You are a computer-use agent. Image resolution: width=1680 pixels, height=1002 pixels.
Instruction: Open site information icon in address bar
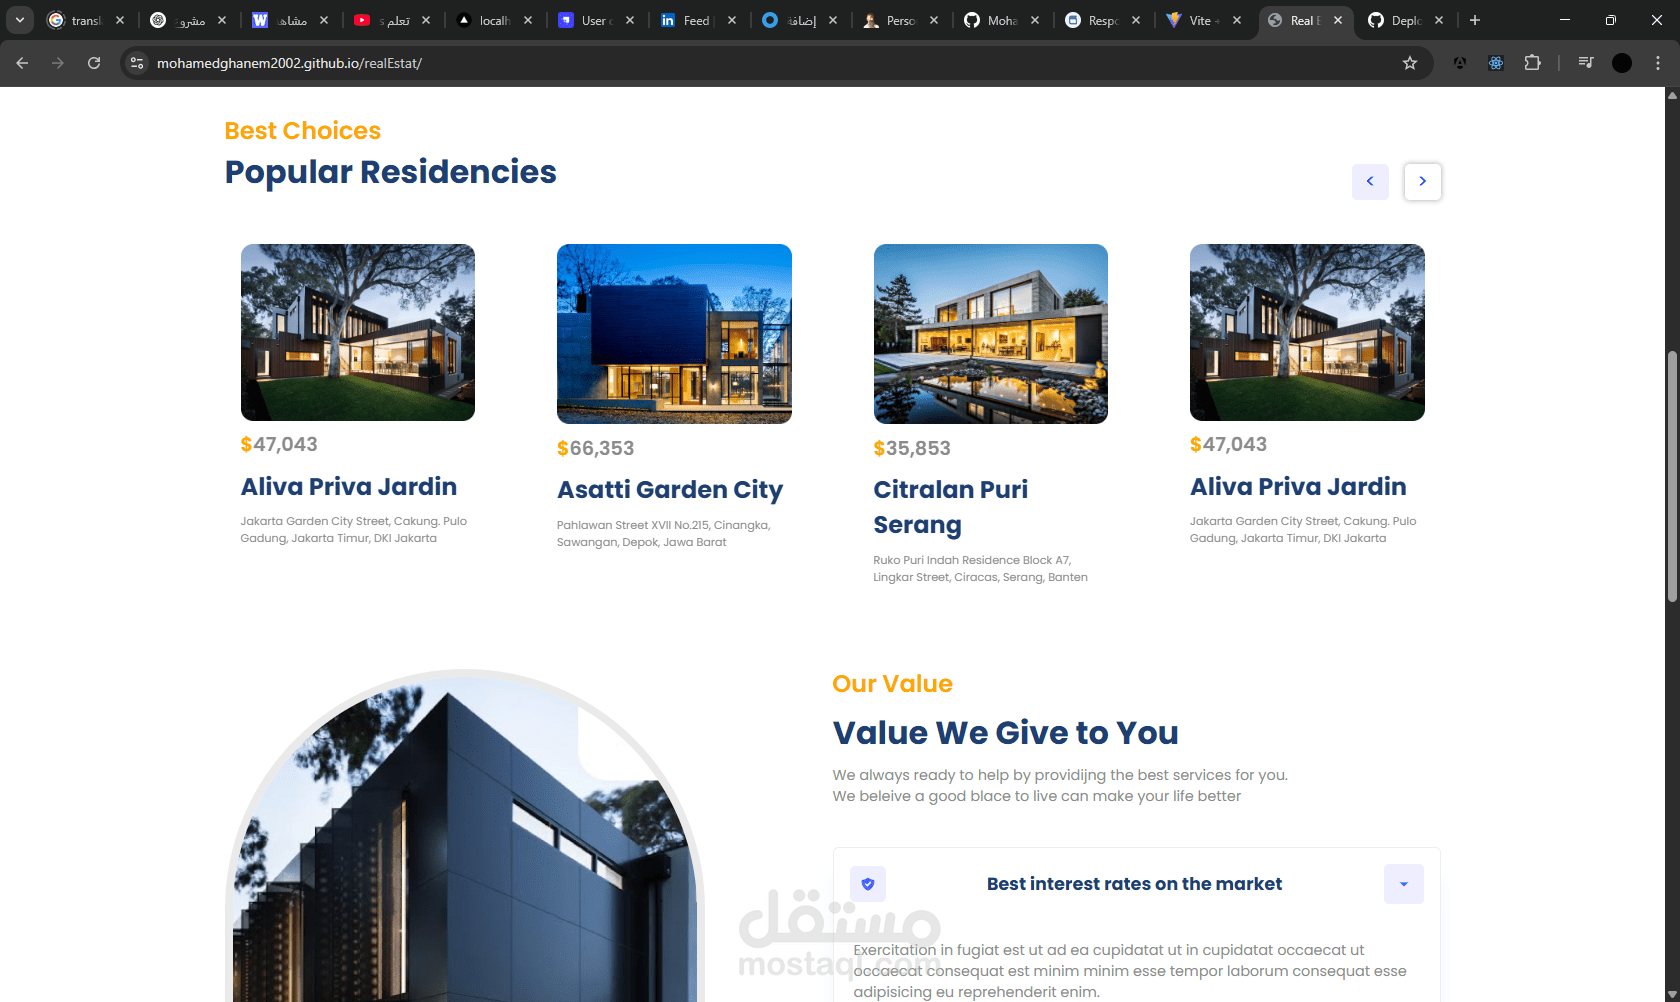(x=136, y=63)
